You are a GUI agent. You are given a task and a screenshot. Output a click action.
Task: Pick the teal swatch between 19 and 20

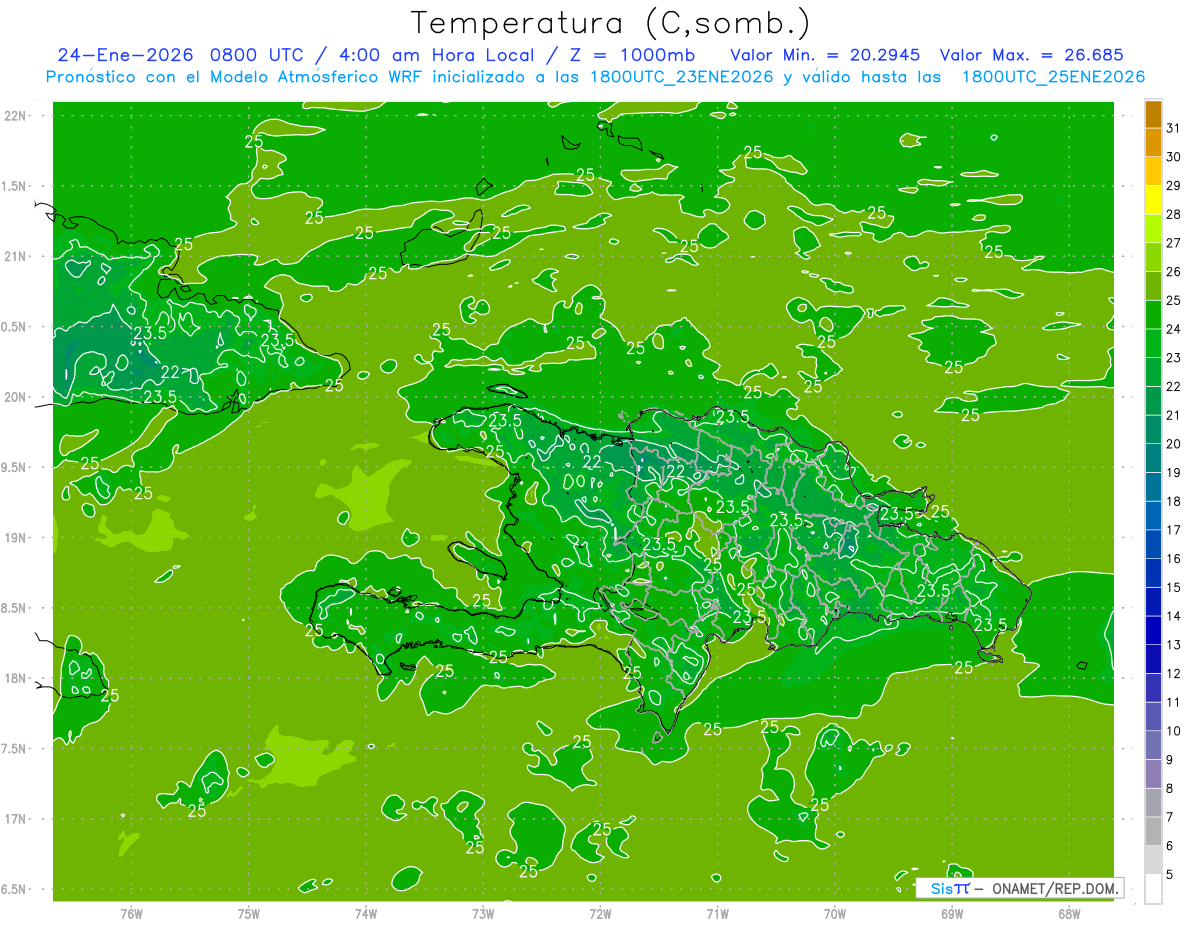tap(1153, 459)
